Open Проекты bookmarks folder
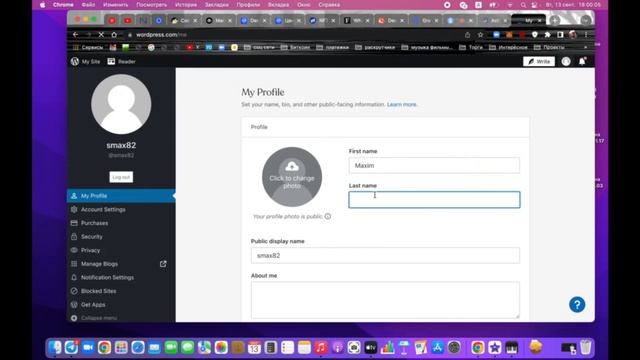The image size is (640, 360). click(549, 47)
